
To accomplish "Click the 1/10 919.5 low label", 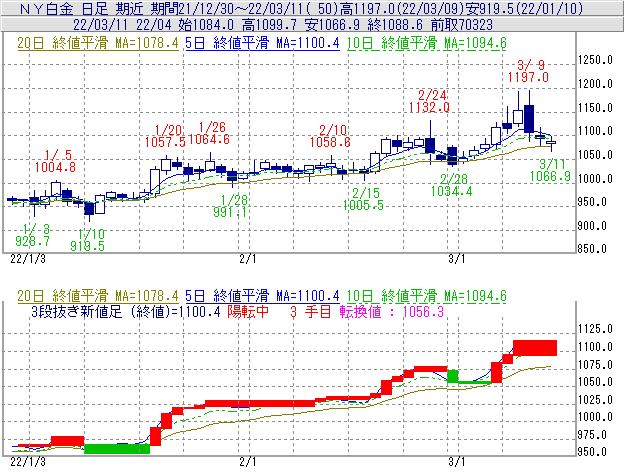I will 88,240.
